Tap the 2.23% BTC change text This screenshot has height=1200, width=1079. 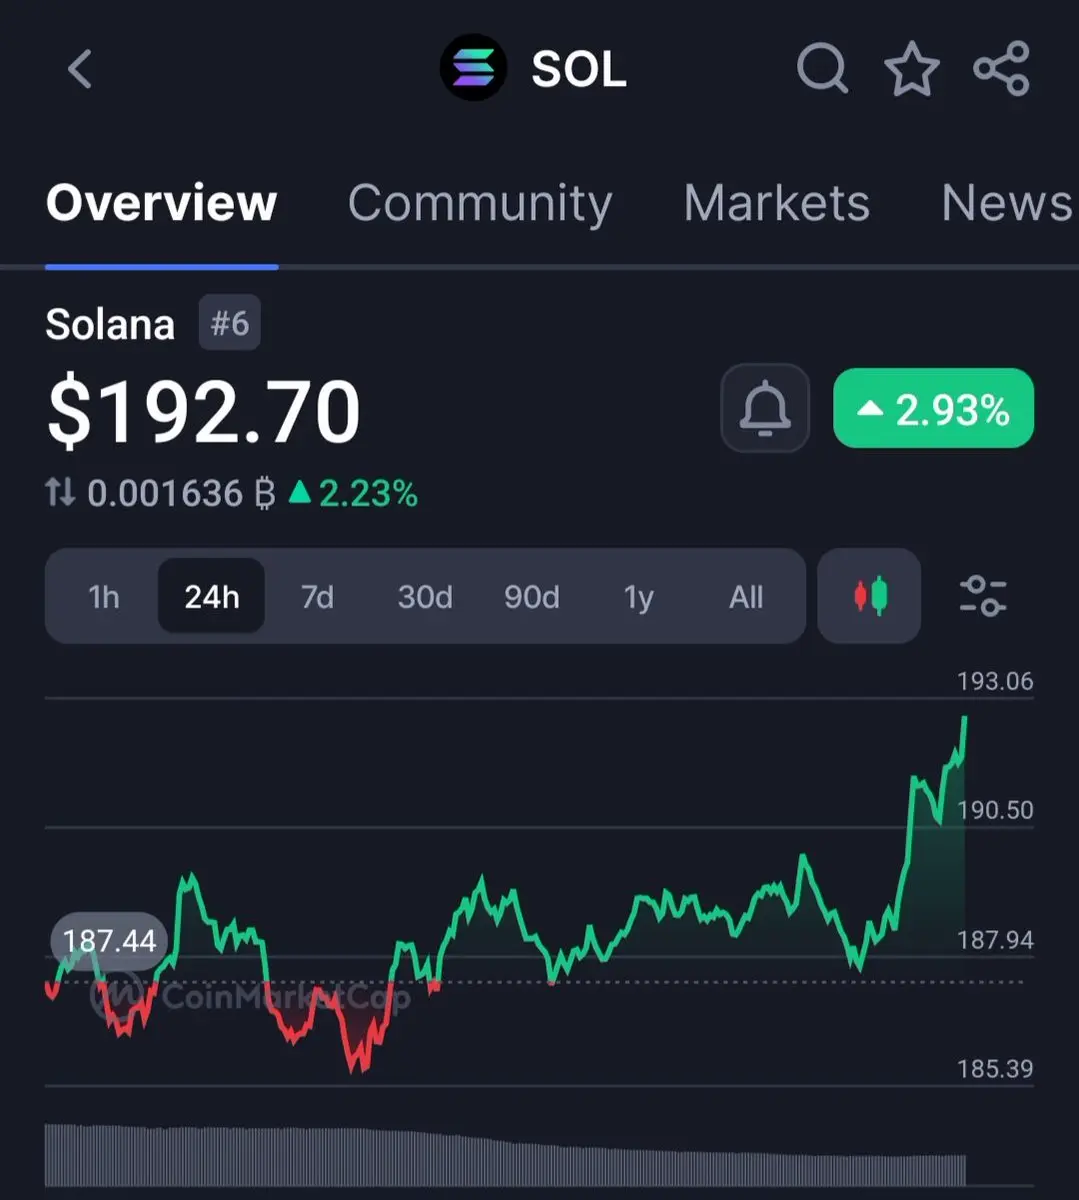(x=353, y=493)
